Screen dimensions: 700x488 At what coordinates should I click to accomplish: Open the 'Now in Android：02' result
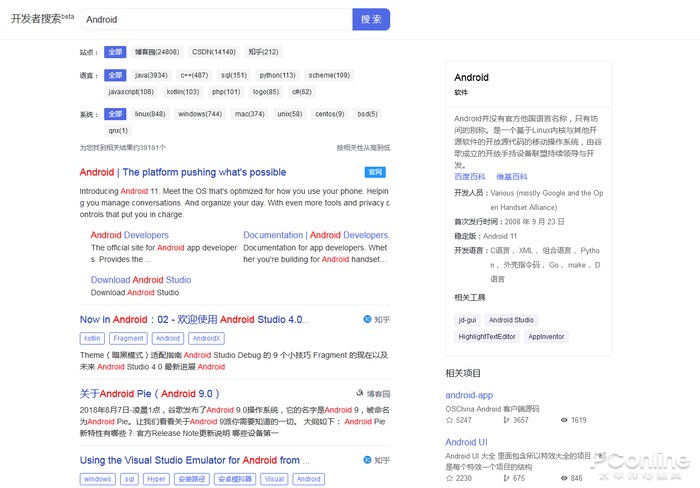194,320
